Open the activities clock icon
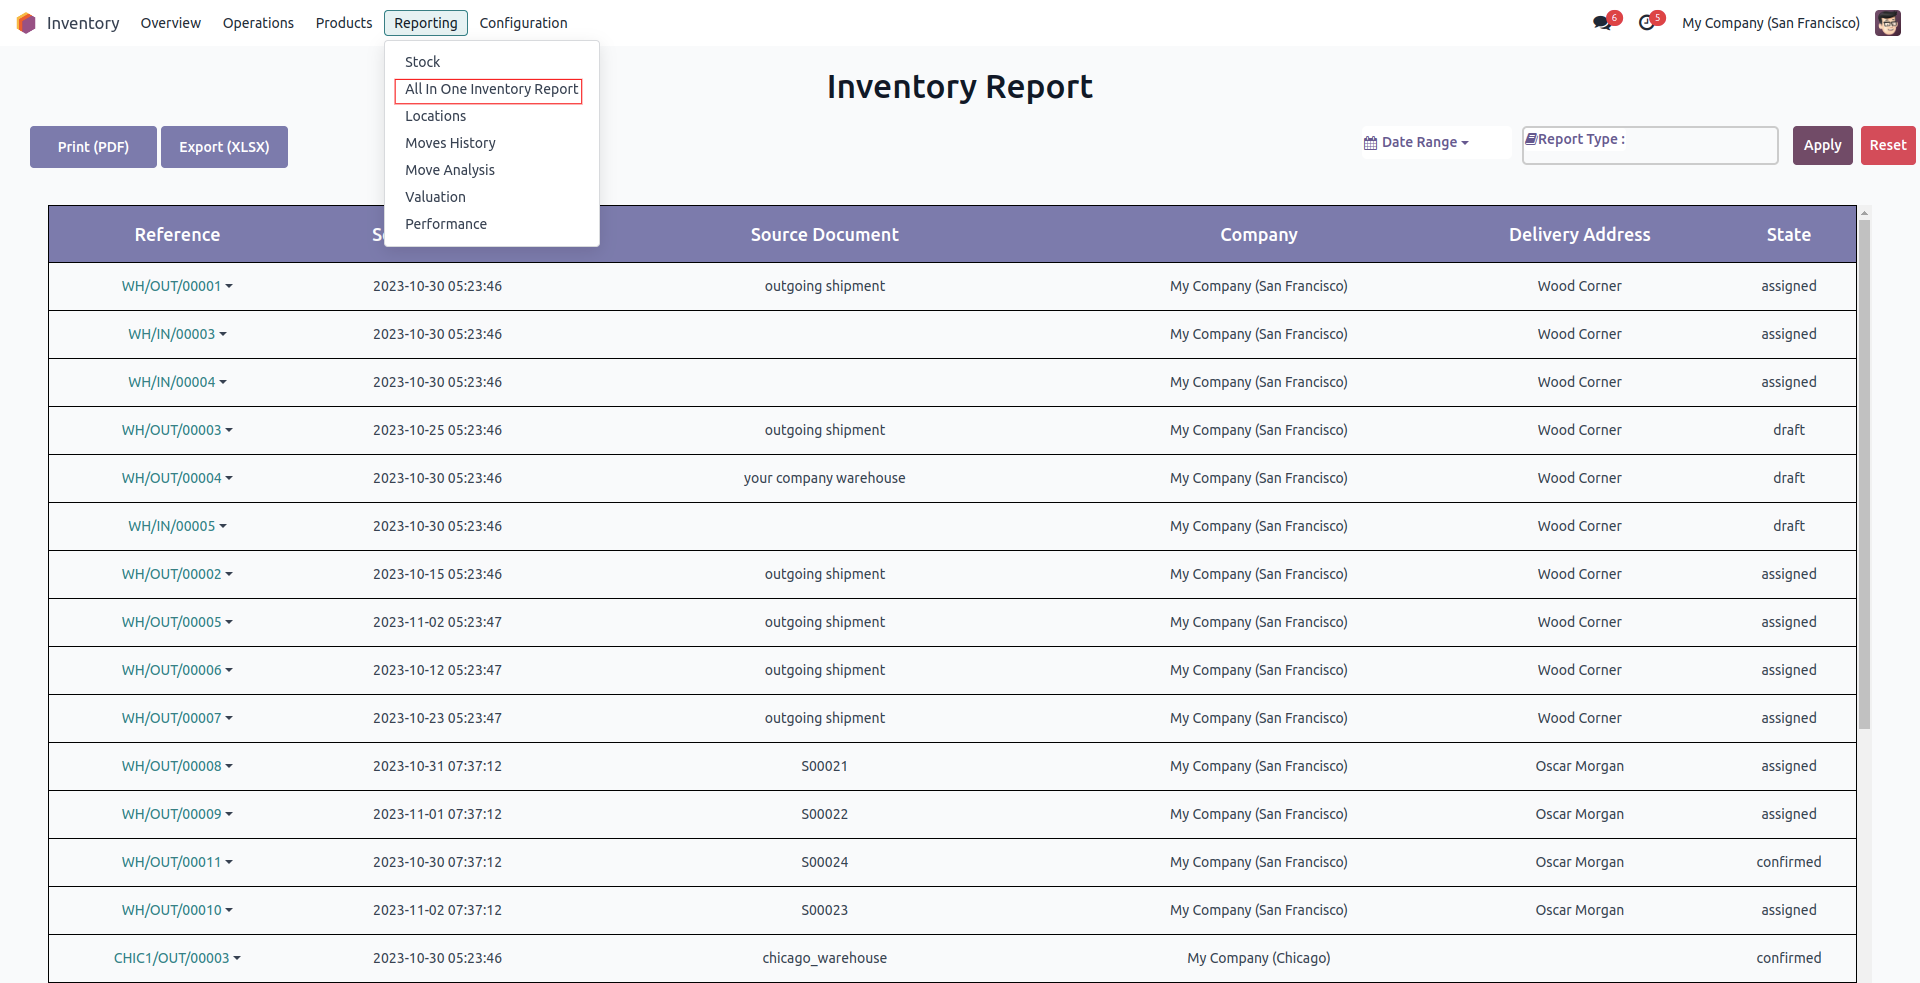 click(1646, 23)
